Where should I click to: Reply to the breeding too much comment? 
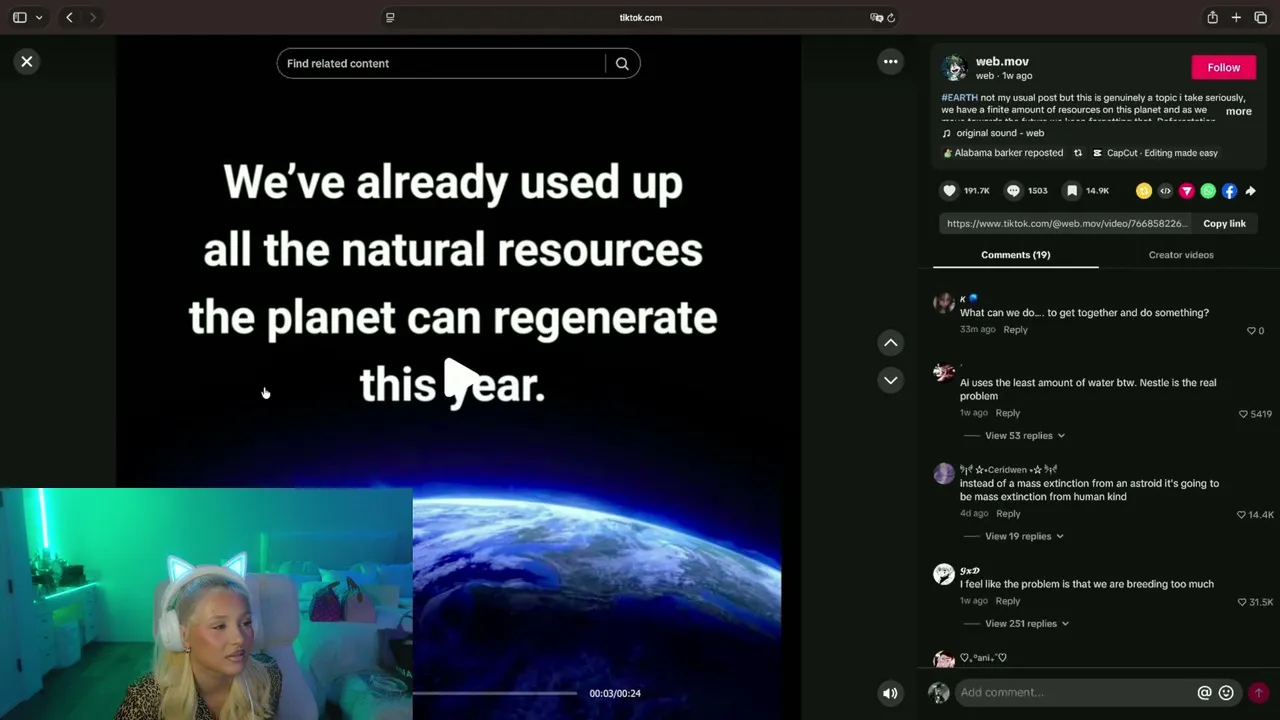point(1008,601)
